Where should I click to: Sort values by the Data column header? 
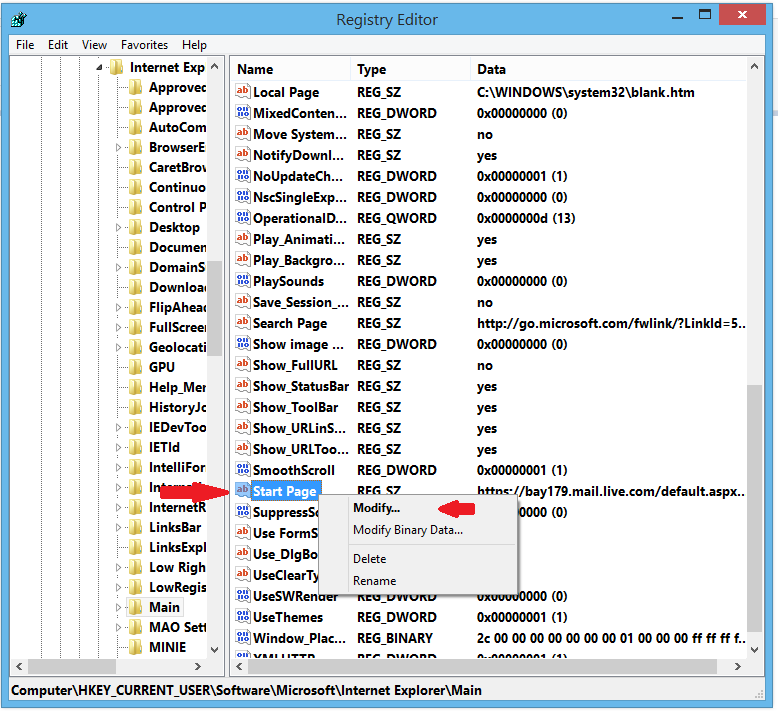[608, 69]
